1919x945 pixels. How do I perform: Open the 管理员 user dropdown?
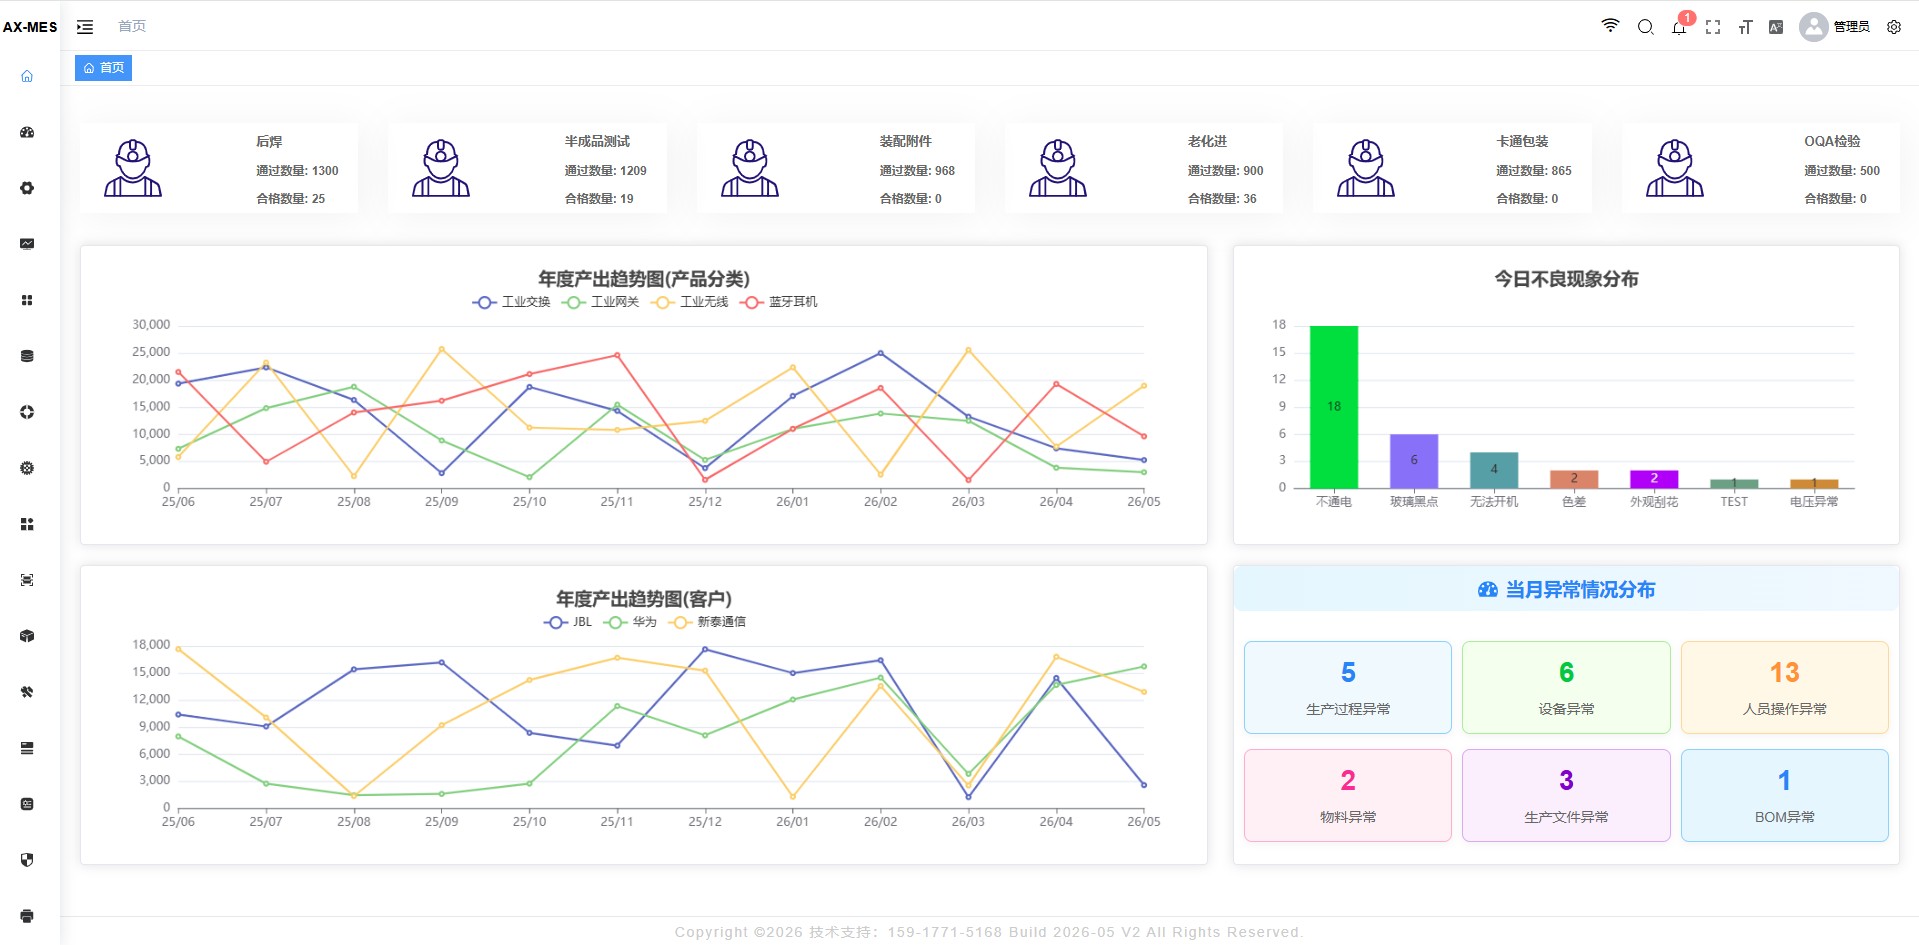click(x=1851, y=27)
